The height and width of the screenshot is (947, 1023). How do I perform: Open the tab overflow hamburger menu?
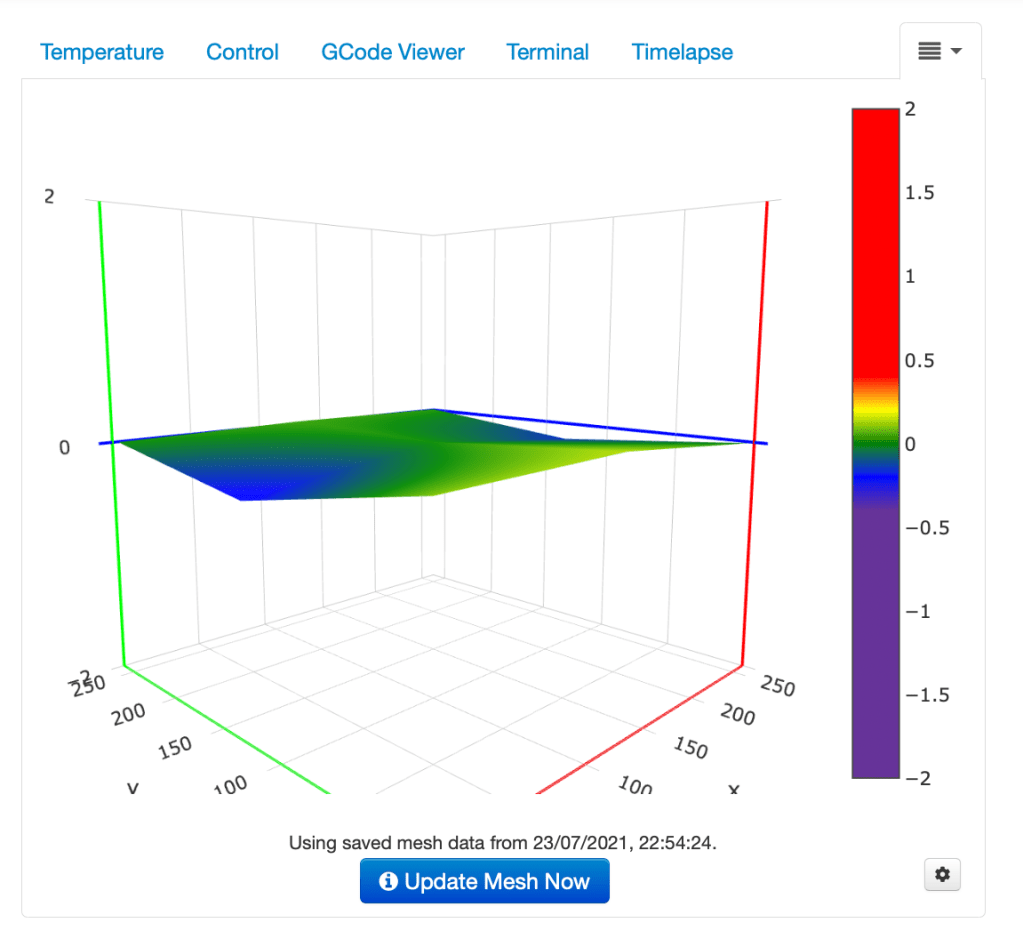coord(939,51)
